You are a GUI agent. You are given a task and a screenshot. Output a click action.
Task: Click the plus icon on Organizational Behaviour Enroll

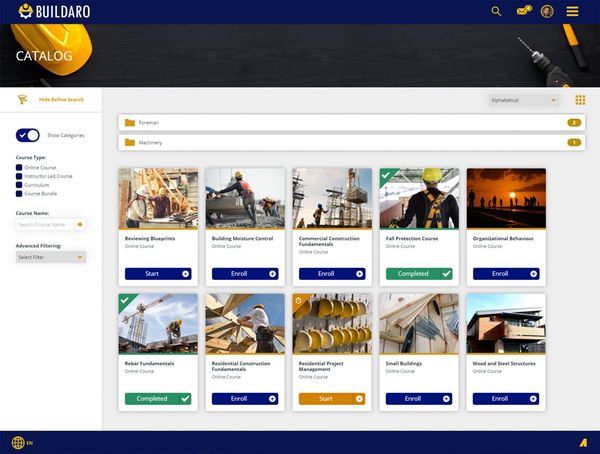533,274
